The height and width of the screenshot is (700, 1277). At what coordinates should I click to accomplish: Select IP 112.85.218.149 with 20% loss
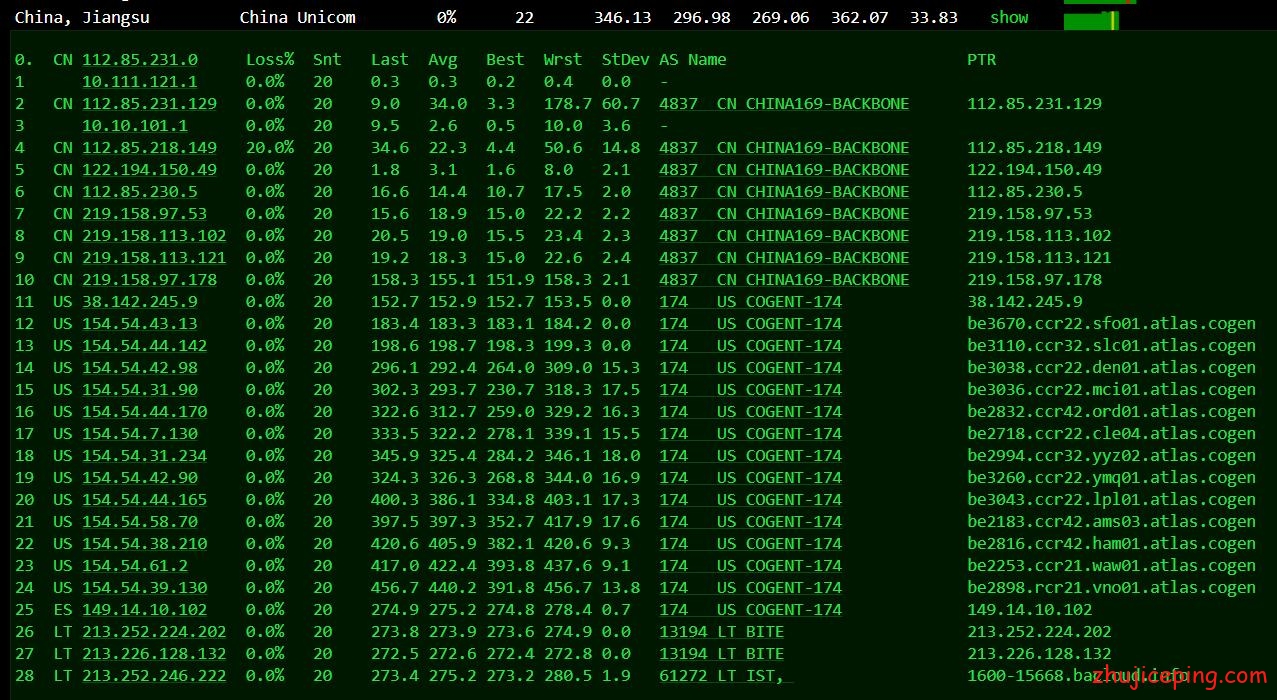pyautogui.click(x=149, y=148)
